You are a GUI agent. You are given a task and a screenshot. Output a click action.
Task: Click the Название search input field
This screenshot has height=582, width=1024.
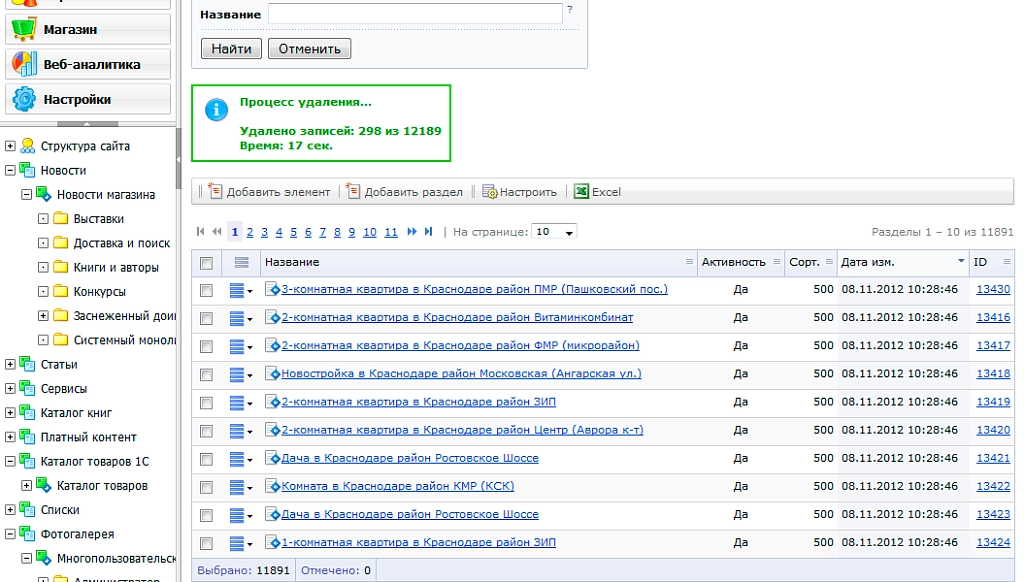point(415,14)
